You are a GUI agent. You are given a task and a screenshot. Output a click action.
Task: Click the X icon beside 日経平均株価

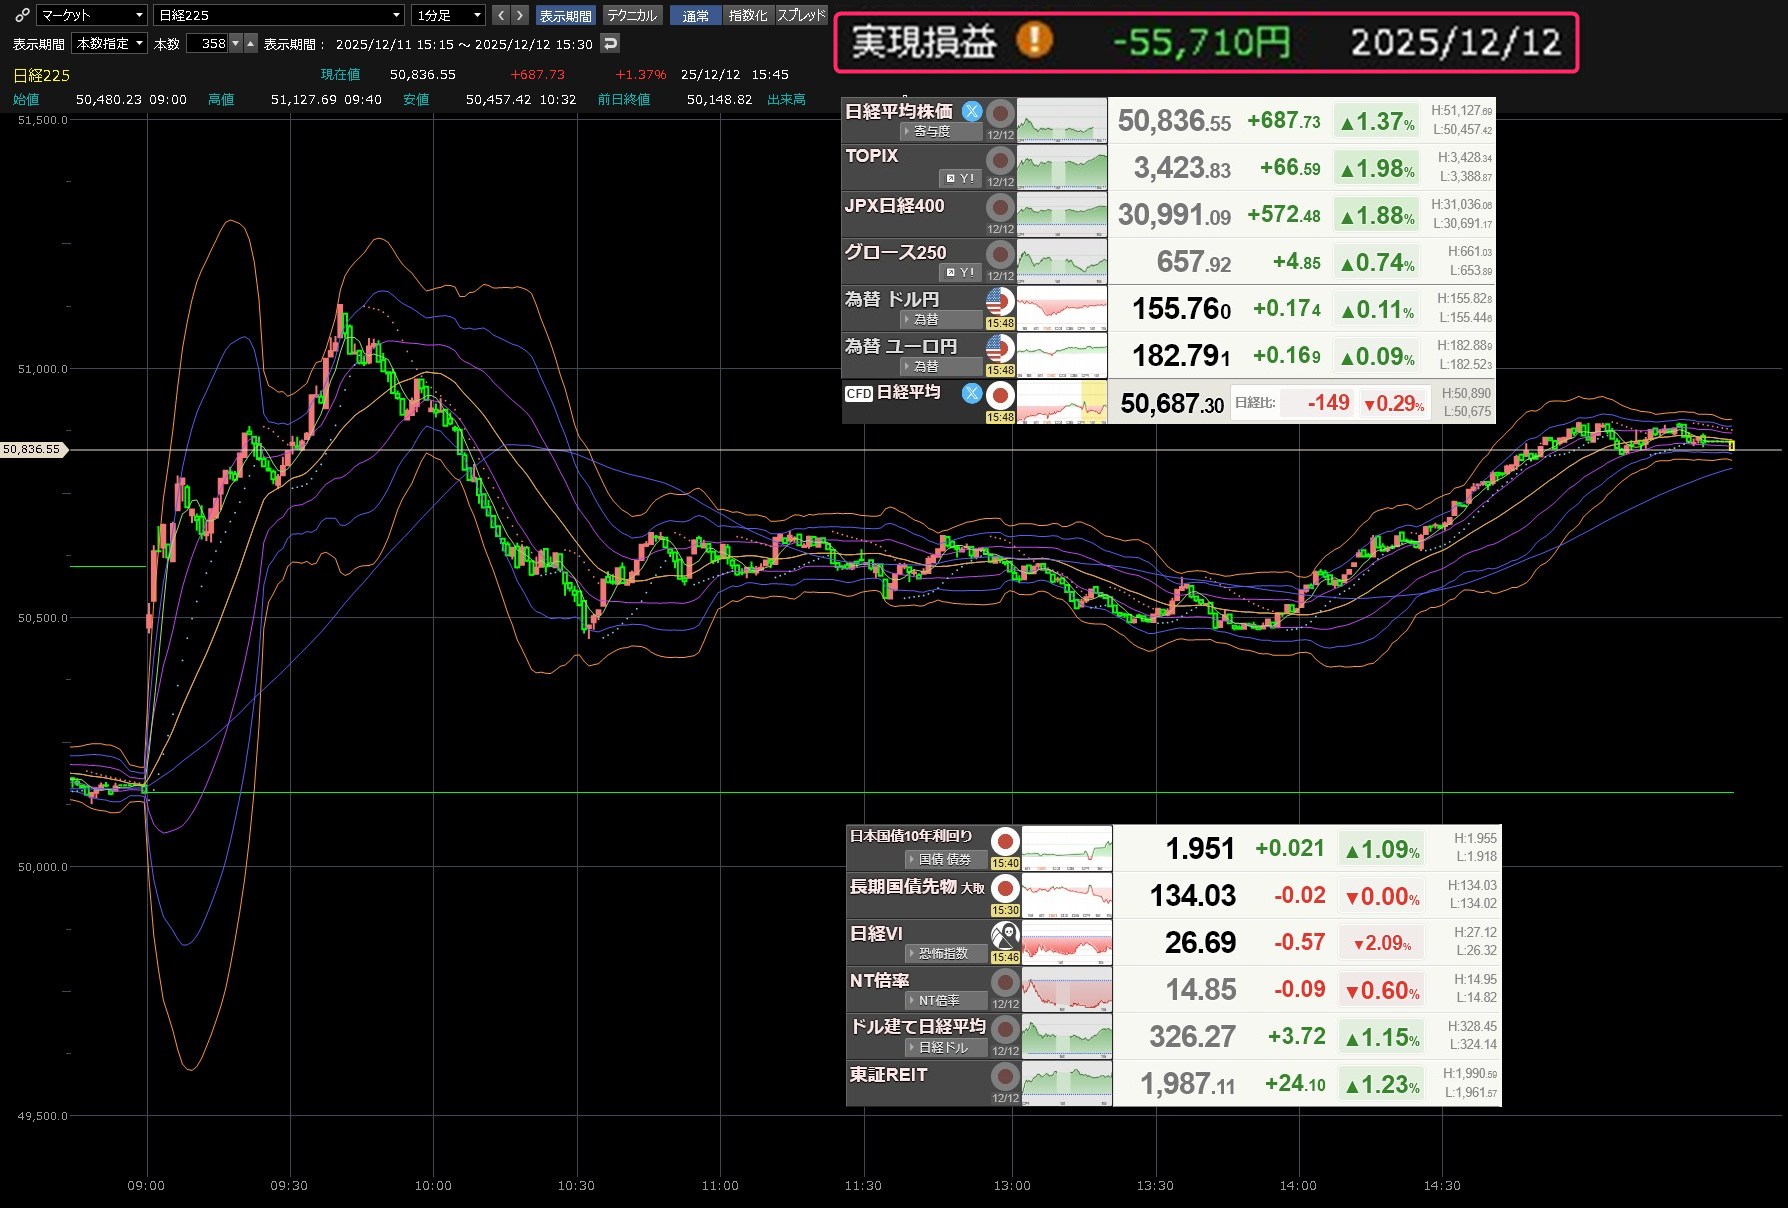971,111
